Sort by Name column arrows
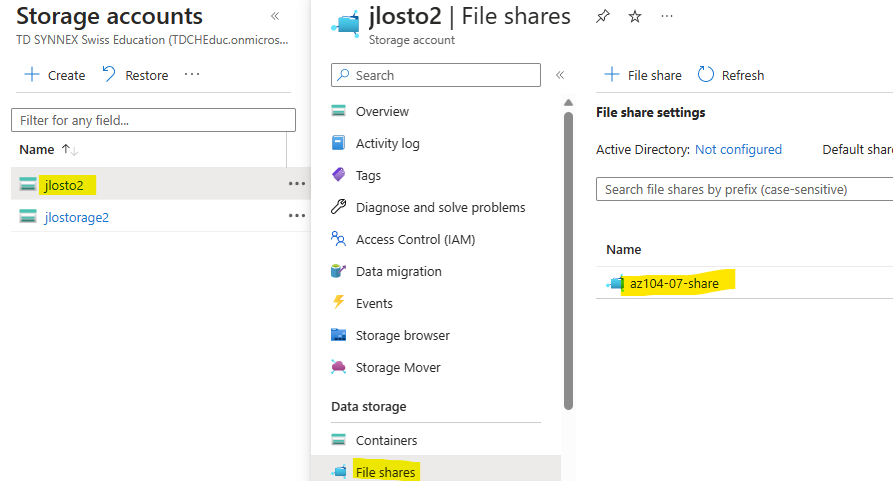893x483 pixels. (69, 150)
